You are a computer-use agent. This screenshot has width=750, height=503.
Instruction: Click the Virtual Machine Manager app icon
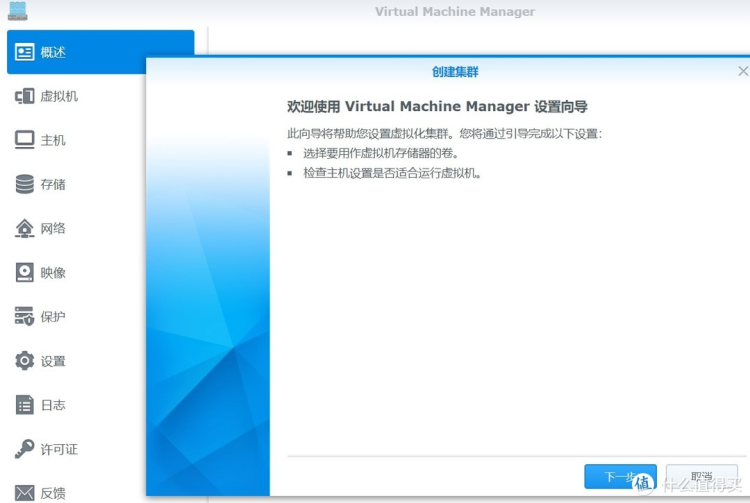click(18, 11)
